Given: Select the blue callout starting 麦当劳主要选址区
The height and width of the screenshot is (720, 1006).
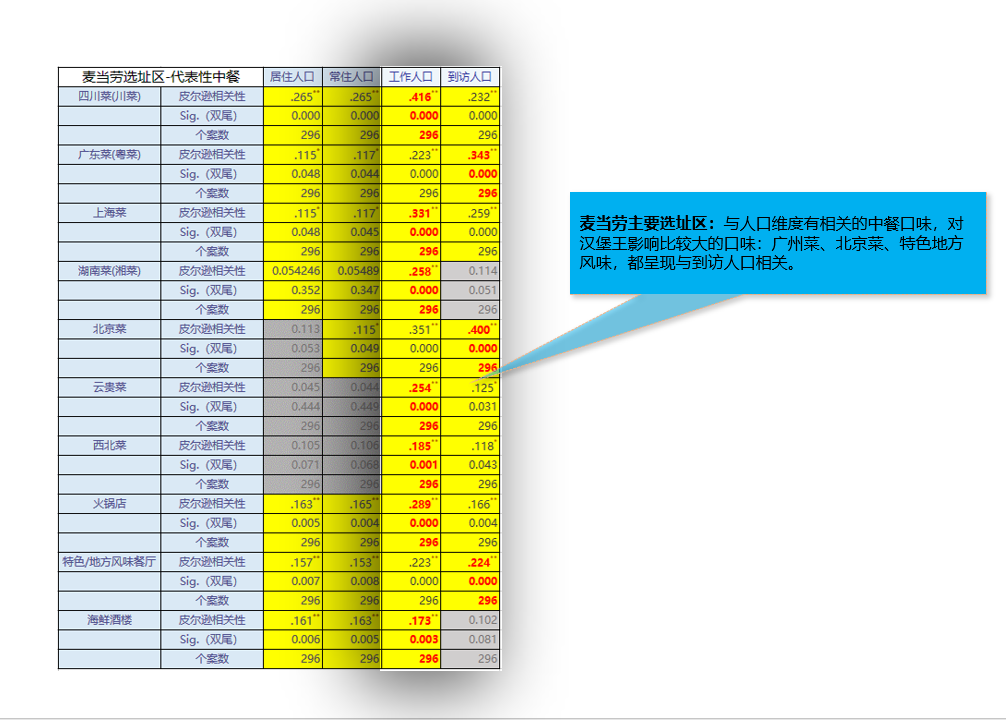Looking at the screenshot, I should [x=778, y=243].
